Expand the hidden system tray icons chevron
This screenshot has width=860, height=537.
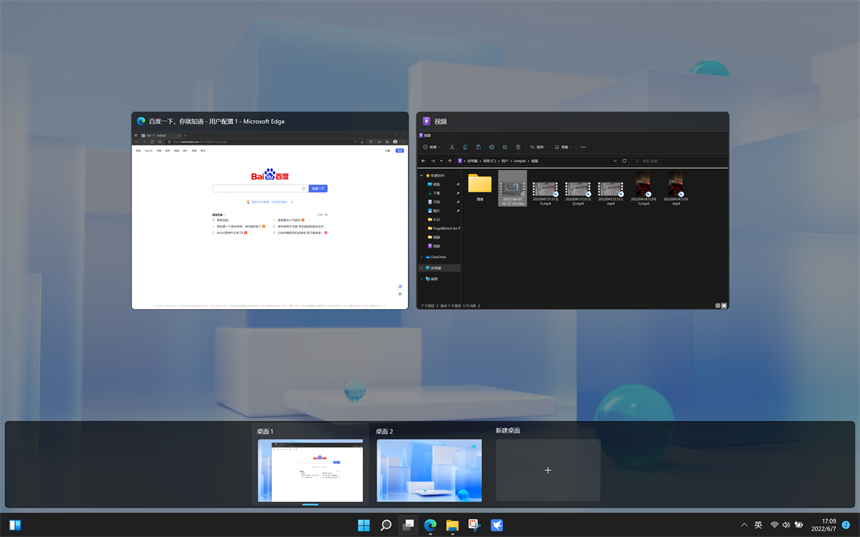743,525
